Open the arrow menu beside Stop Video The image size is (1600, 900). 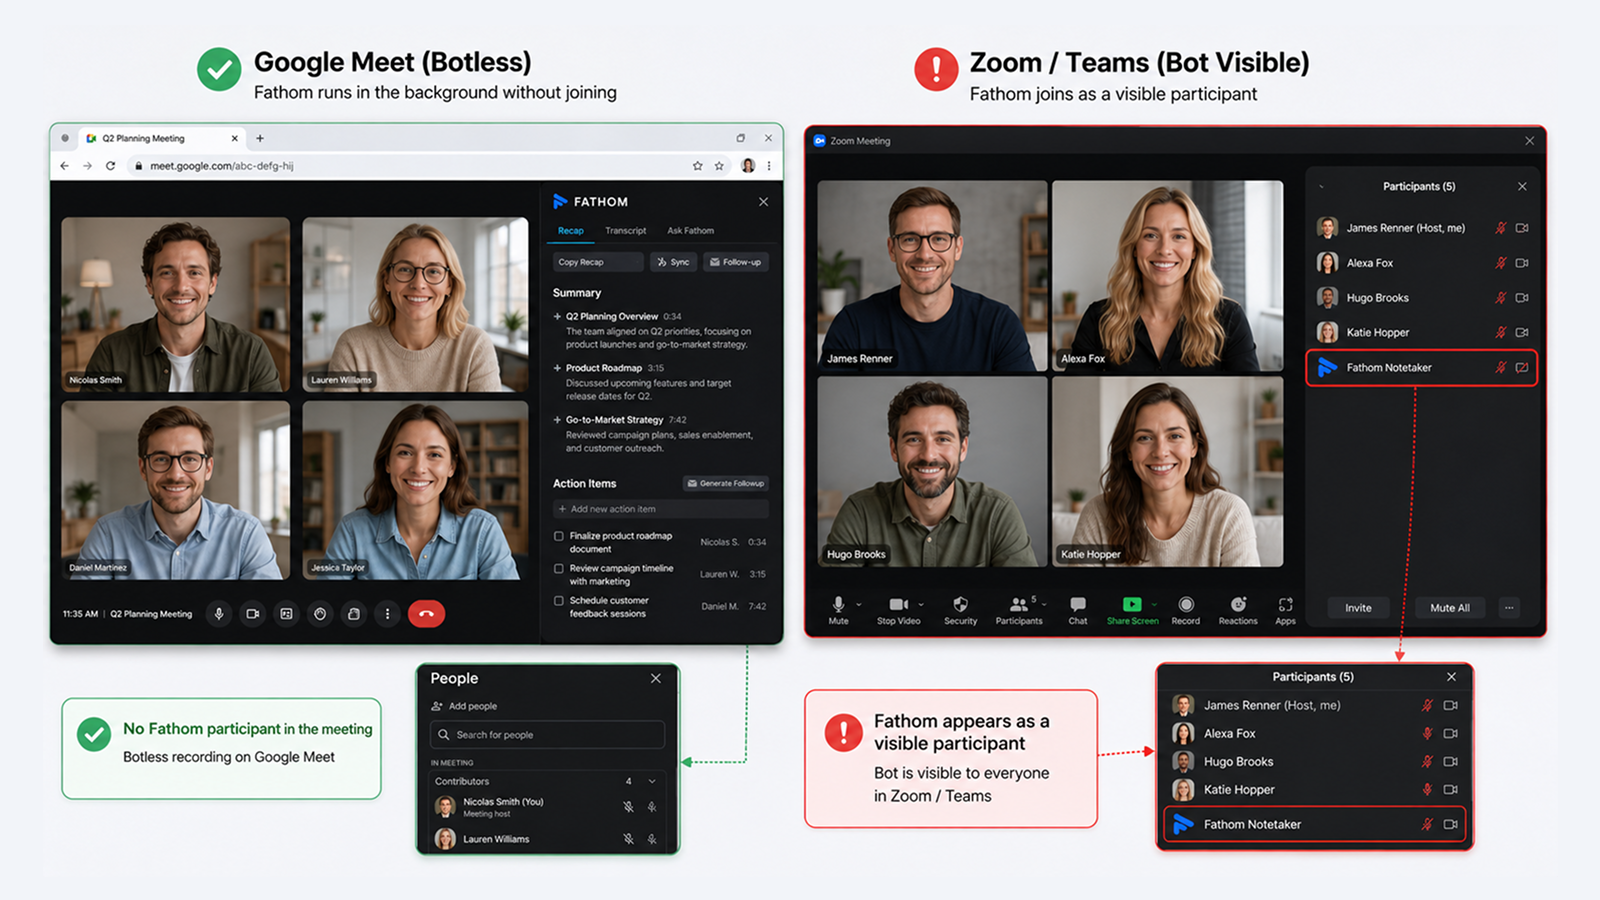[x=921, y=604]
